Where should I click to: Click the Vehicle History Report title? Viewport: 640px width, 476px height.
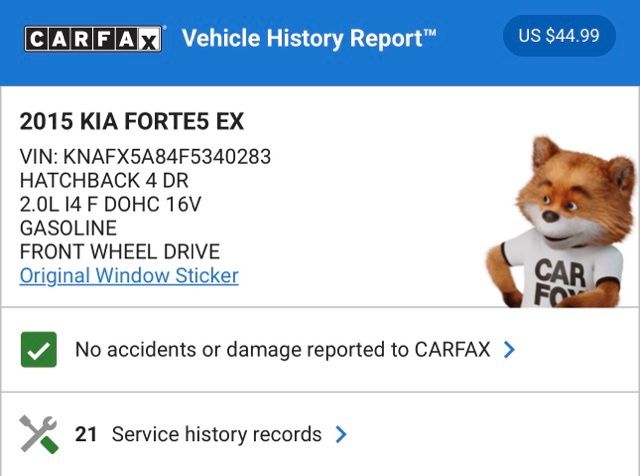309,38
